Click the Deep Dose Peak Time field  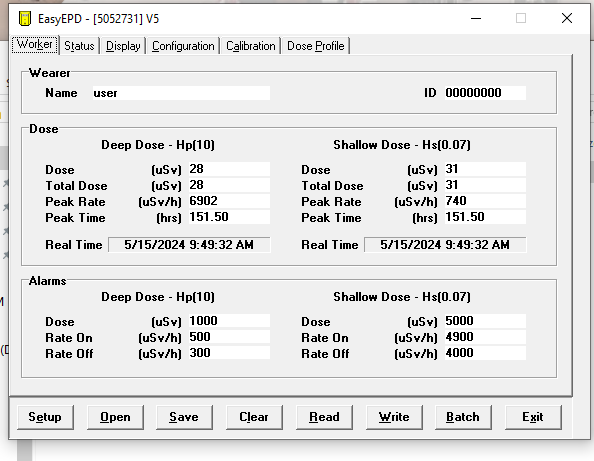point(229,217)
